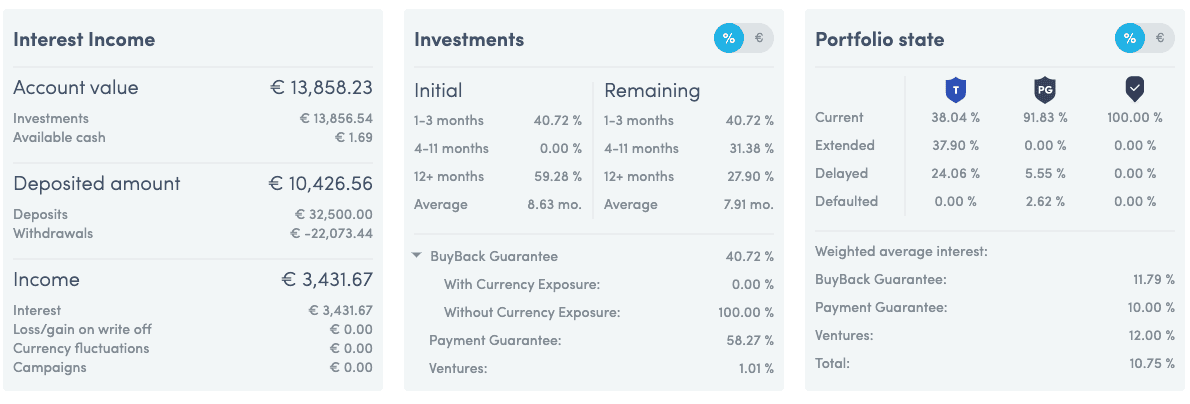Viewport: 1190px width, 404px height.
Task: Click the BuyBack Guarantee row label
Action: [494, 257]
